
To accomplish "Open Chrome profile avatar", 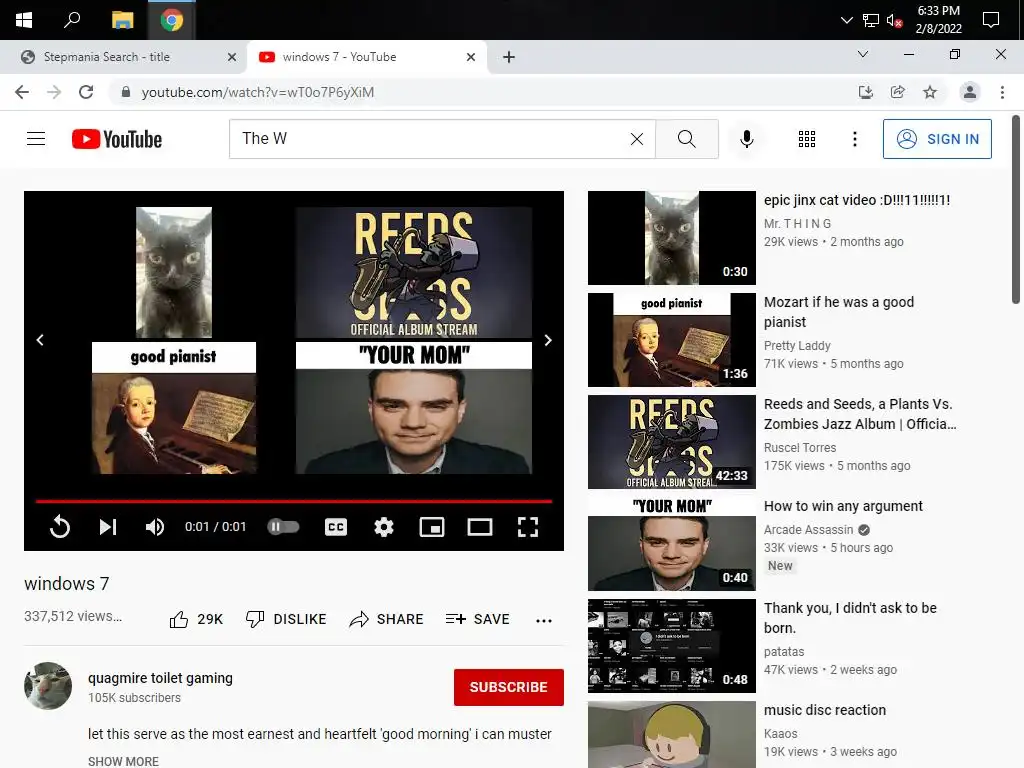I will point(970,92).
